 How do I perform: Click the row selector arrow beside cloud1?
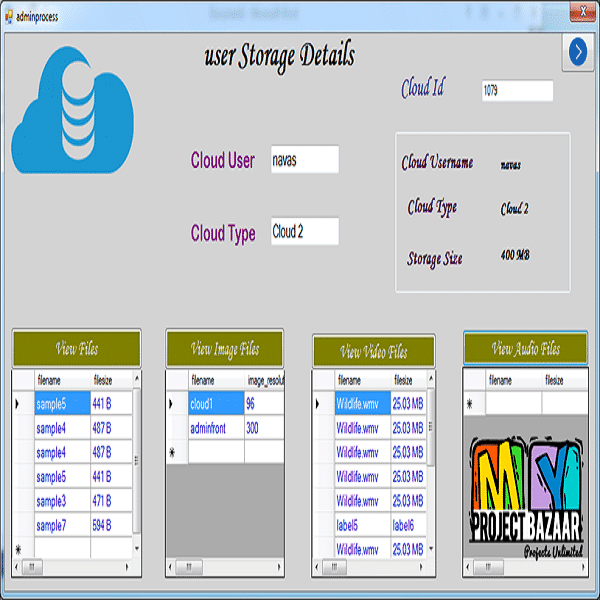[x=176, y=404]
